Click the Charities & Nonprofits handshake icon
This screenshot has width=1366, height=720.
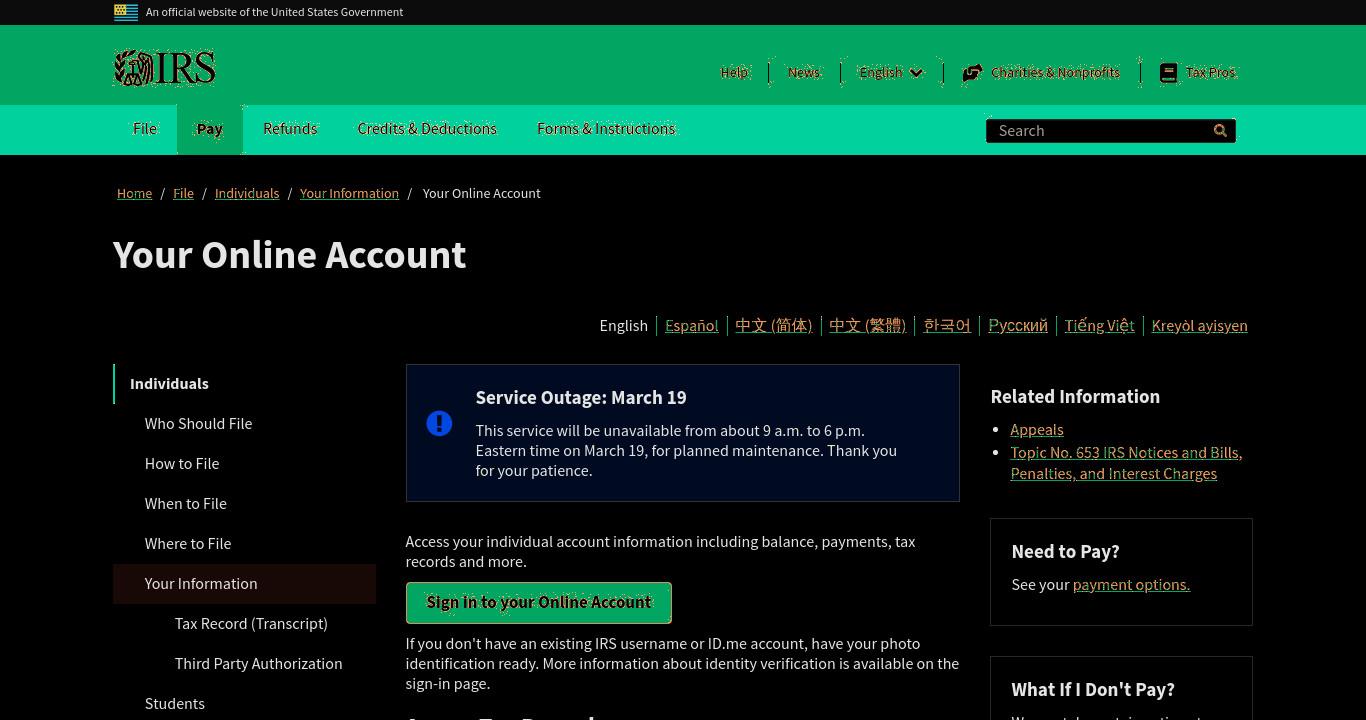click(972, 73)
